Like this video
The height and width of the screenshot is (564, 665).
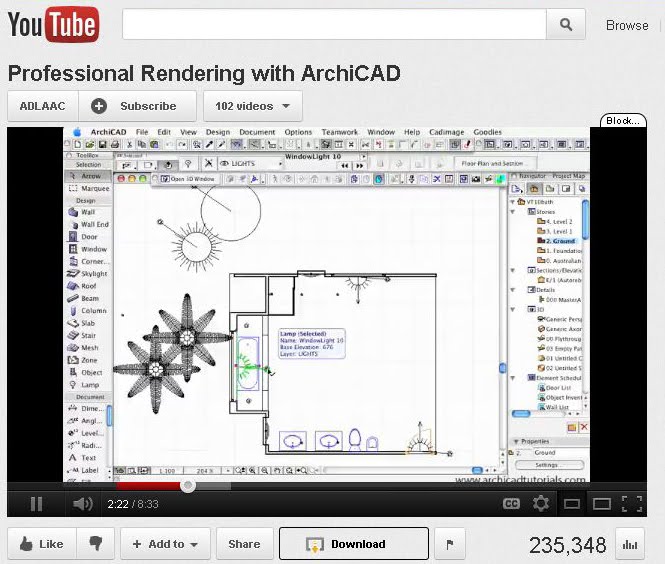[x=42, y=544]
